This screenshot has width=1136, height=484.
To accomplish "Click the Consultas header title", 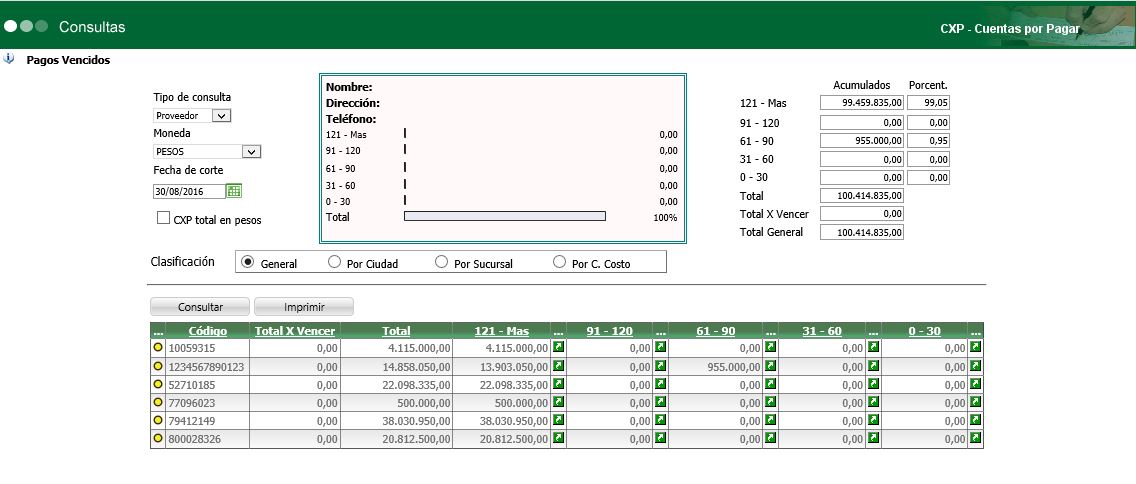I will click(92, 28).
